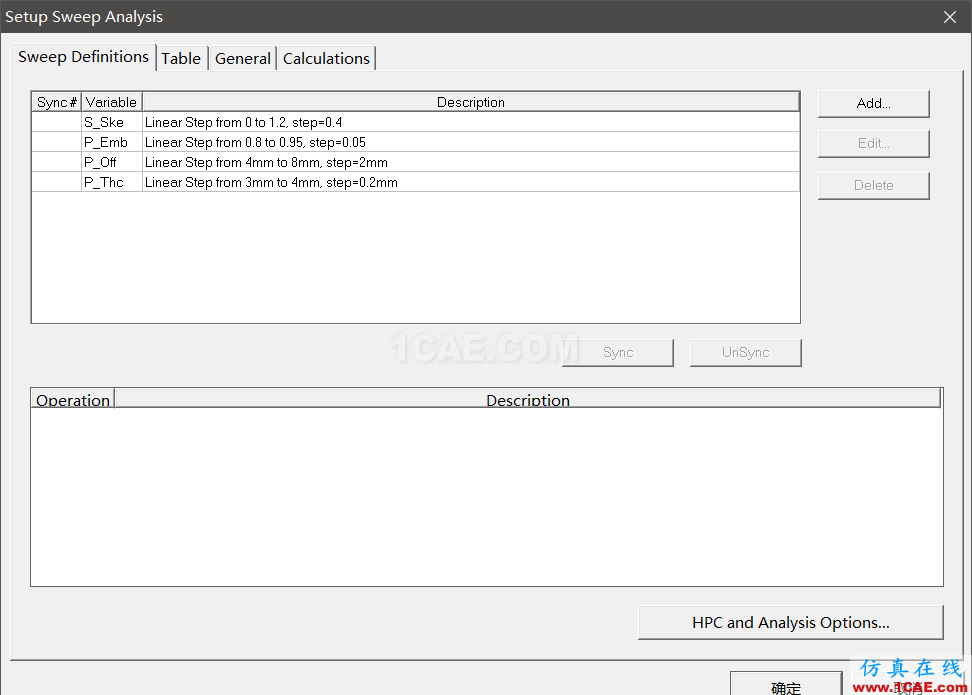Confirm with the 确定 button
The height and width of the screenshot is (695, 972).
pyautogui.click(x=785, y=684)
